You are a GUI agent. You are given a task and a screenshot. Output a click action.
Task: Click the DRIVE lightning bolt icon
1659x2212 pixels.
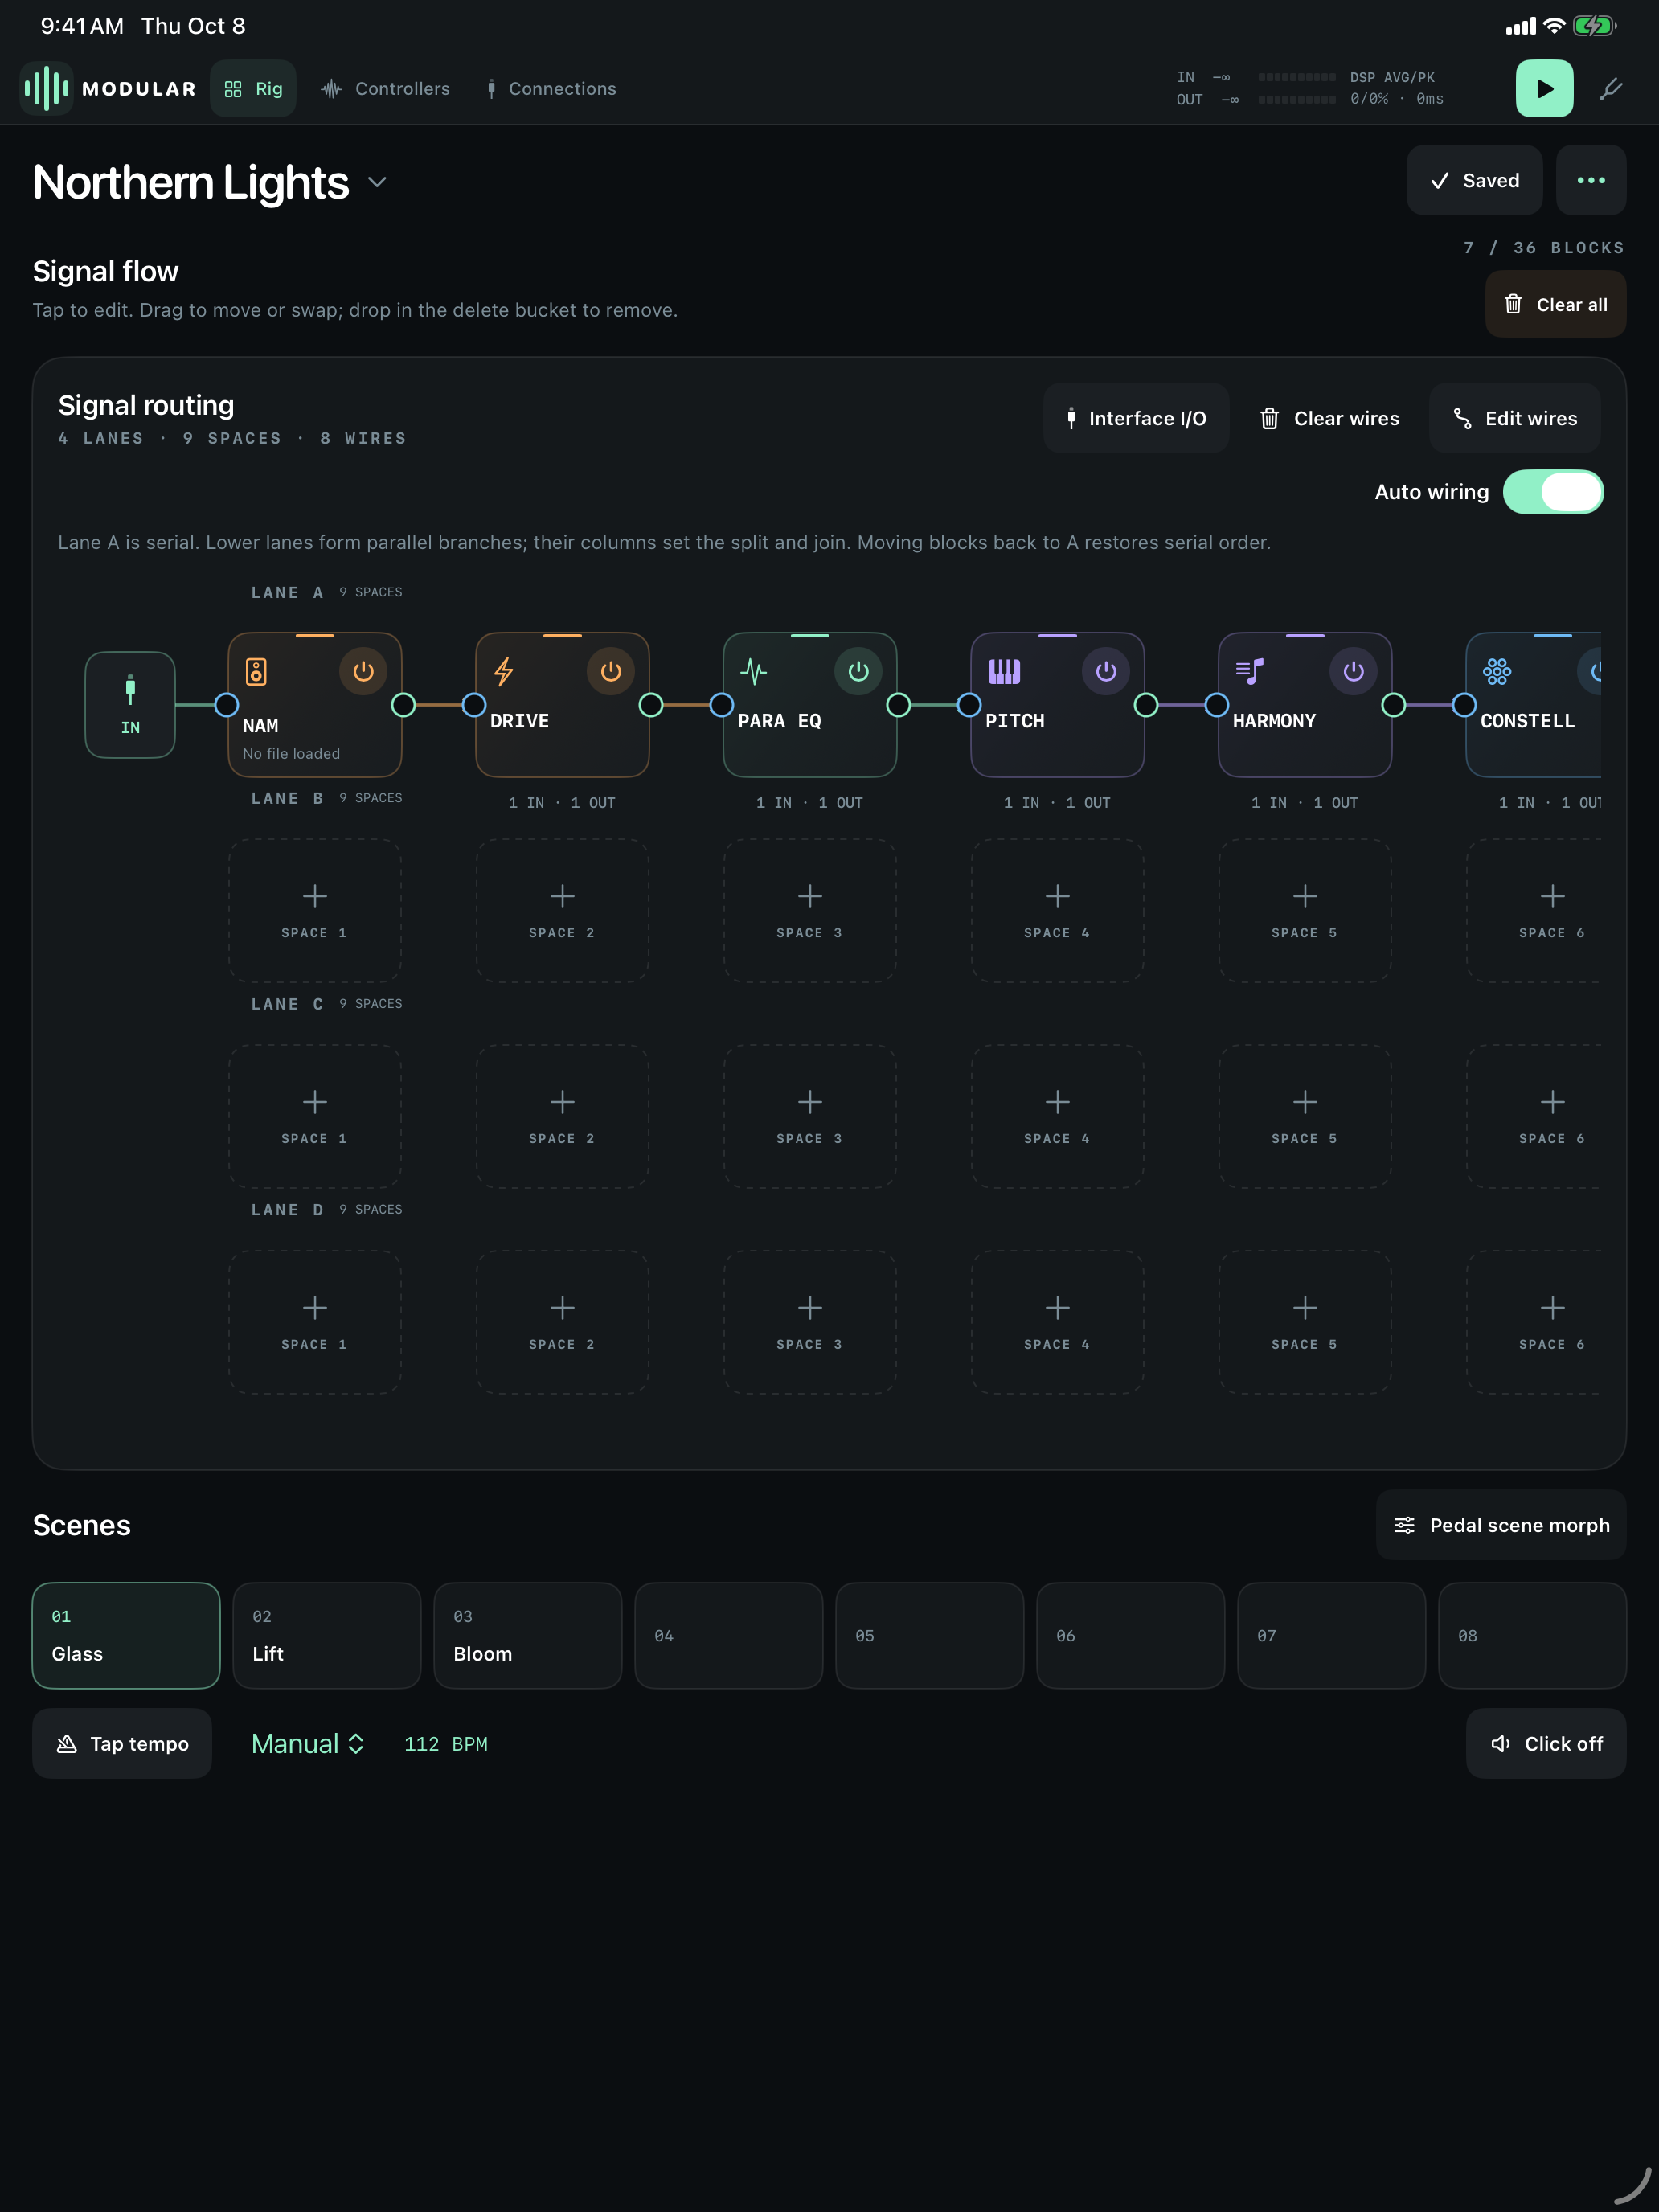click(x=504, y=671)
